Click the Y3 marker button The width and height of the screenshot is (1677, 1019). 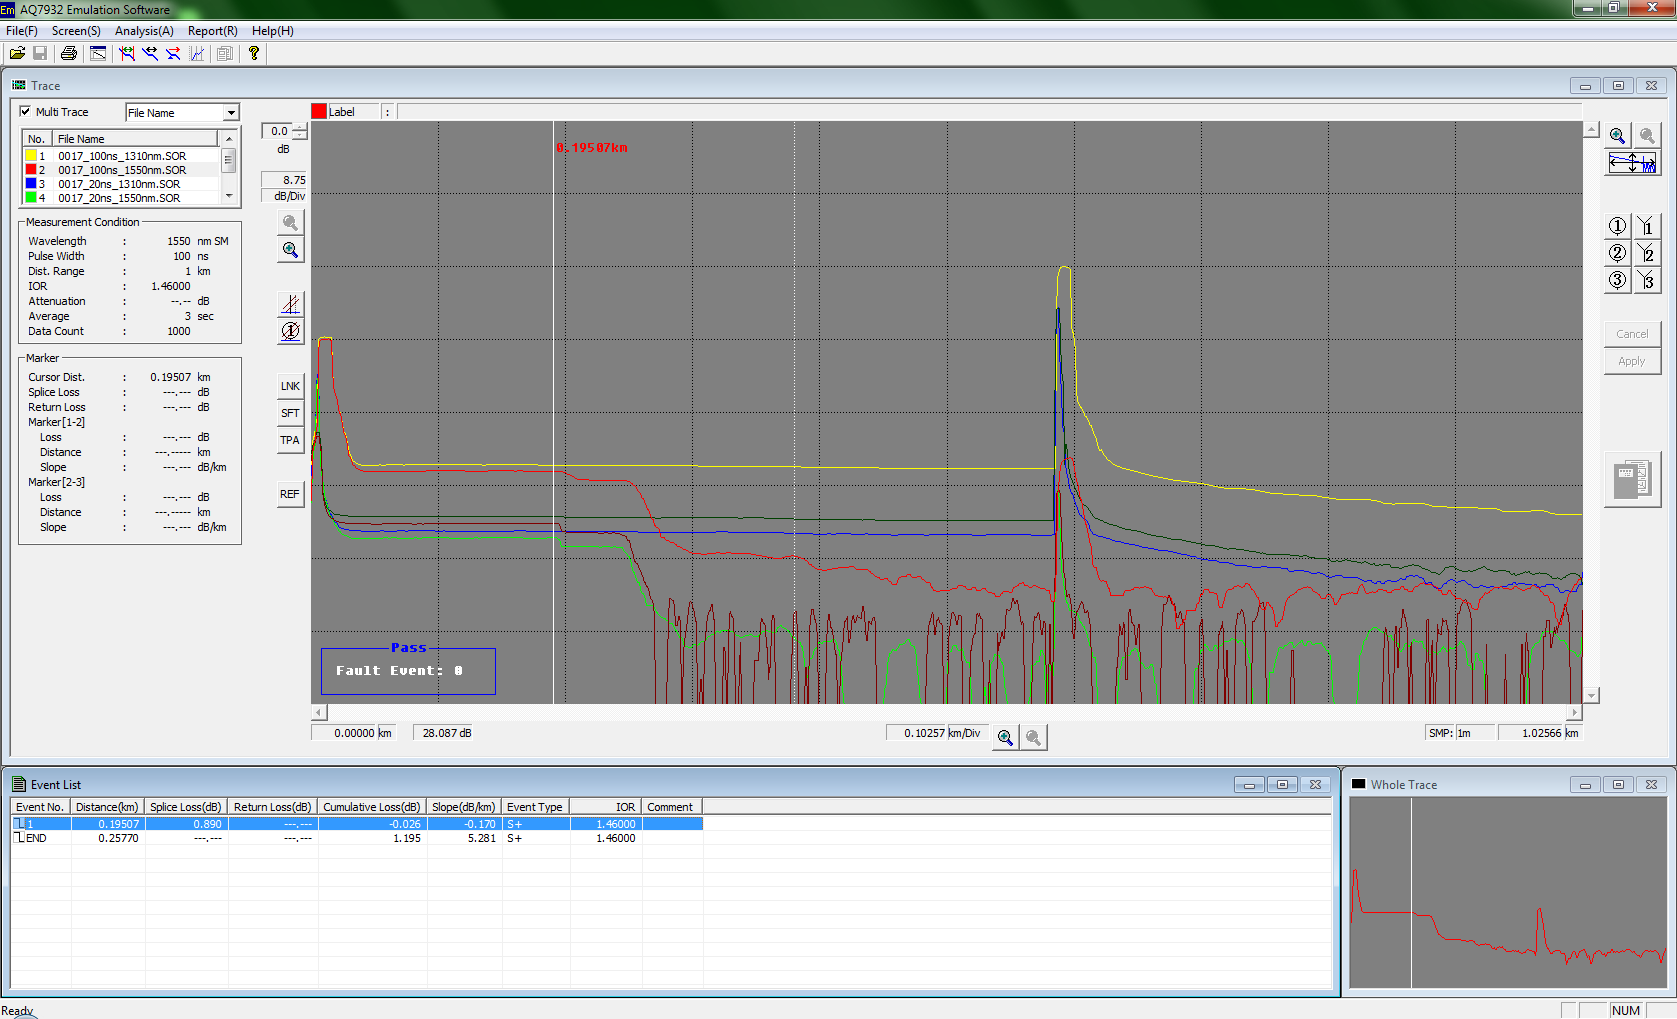(1646, 281)
